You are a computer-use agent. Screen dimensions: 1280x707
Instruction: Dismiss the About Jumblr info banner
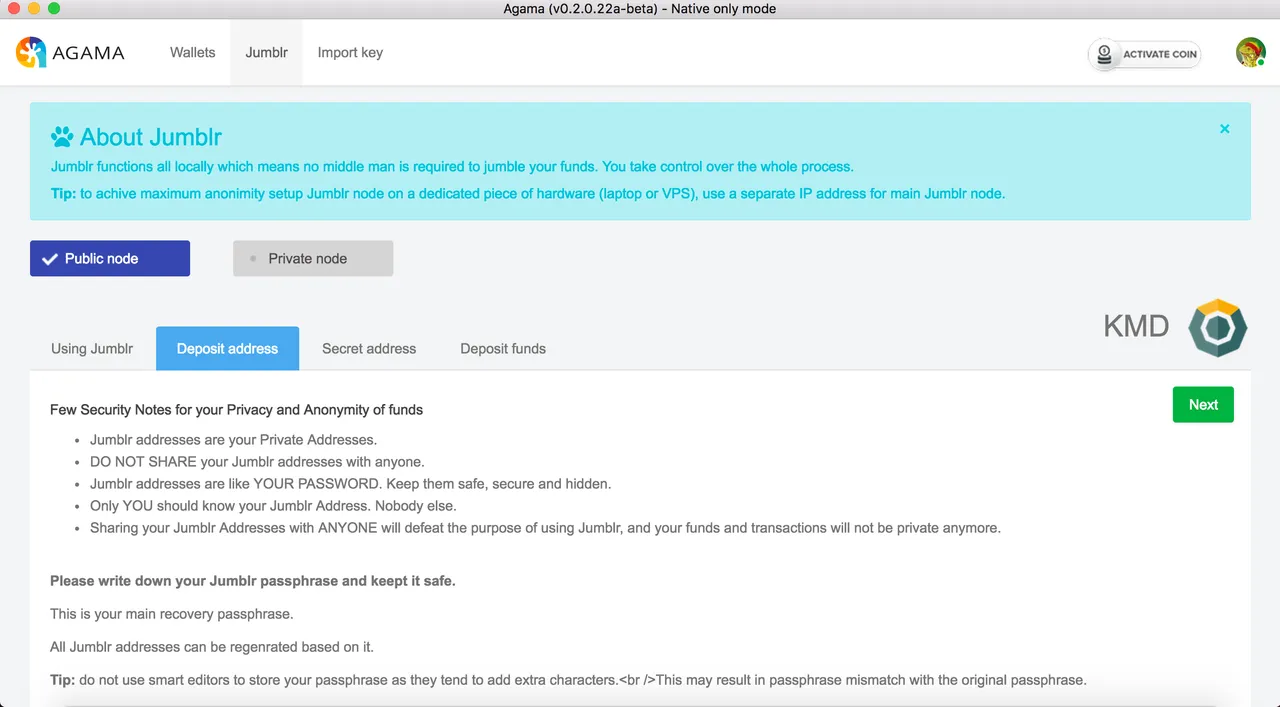(x=1225, y=129)
